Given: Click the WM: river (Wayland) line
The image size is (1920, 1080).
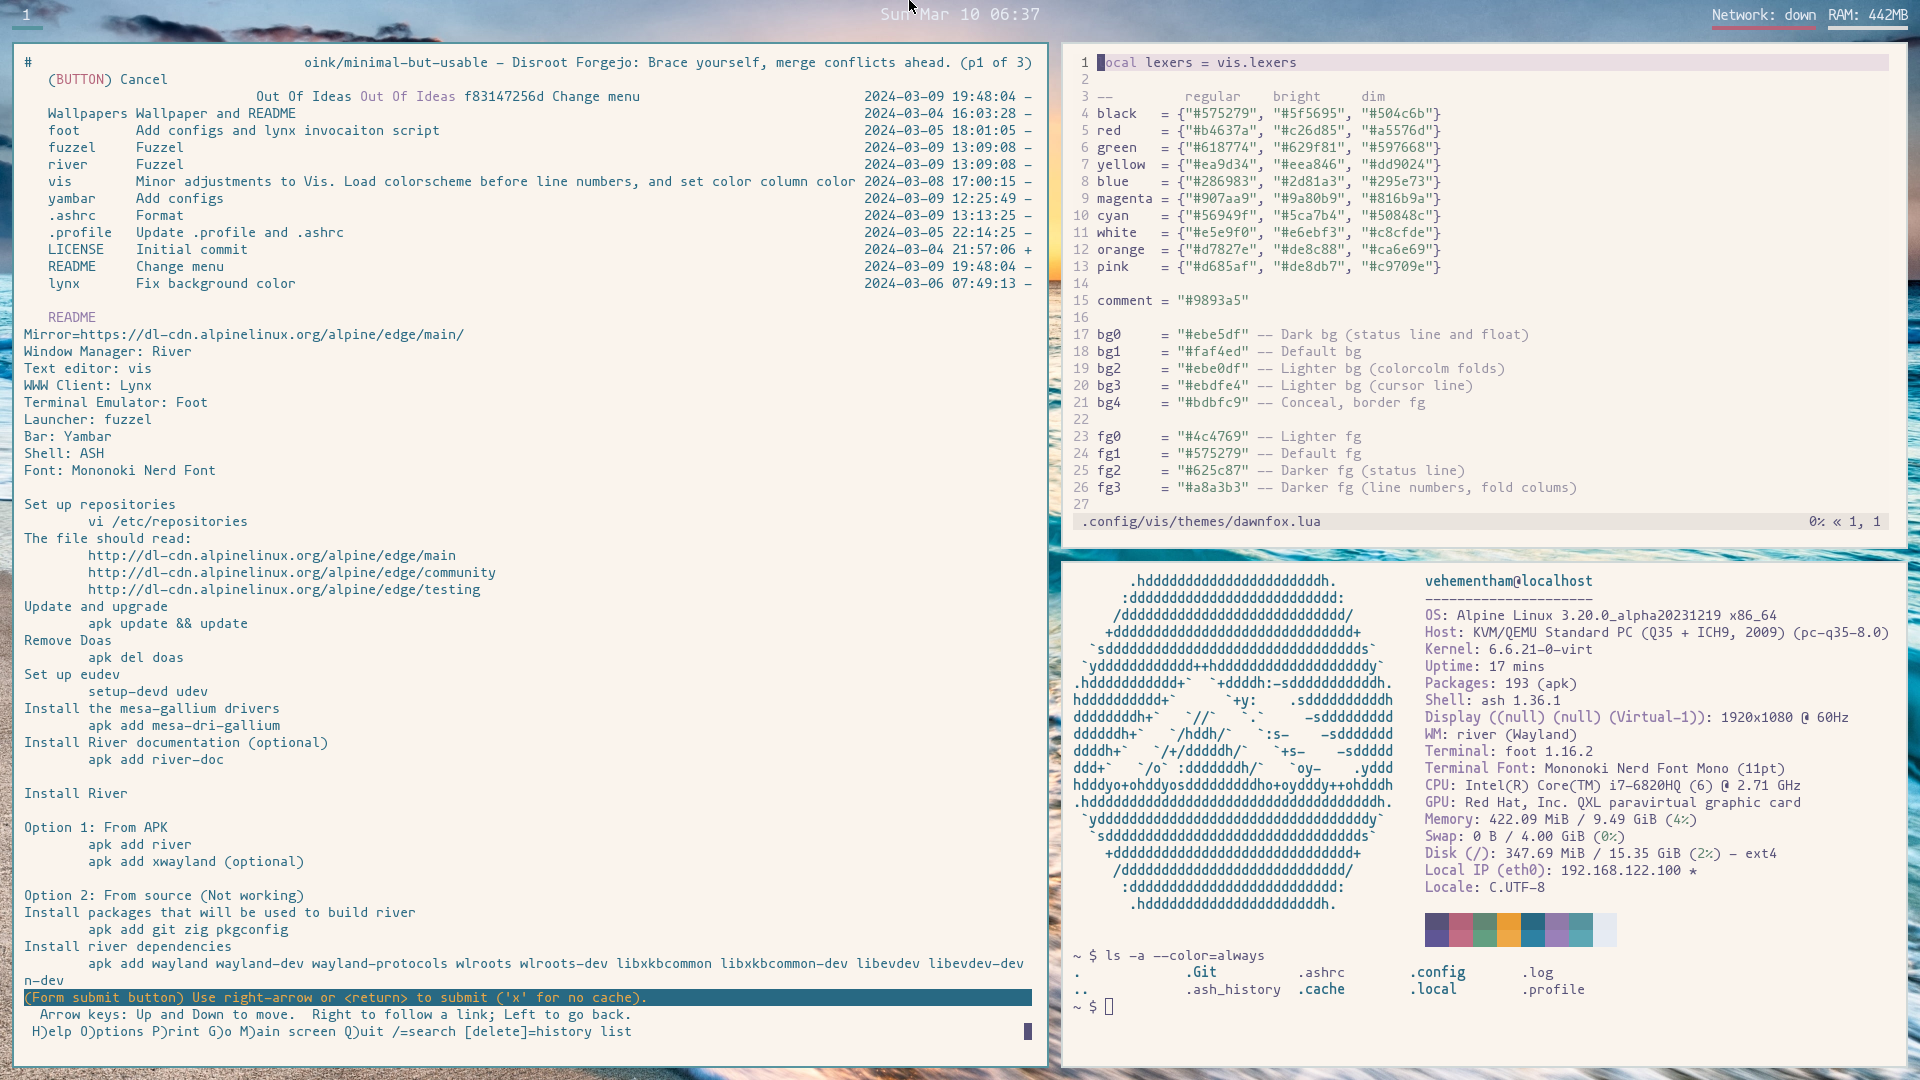Looking at the screenshot, I should point(1501,735).
